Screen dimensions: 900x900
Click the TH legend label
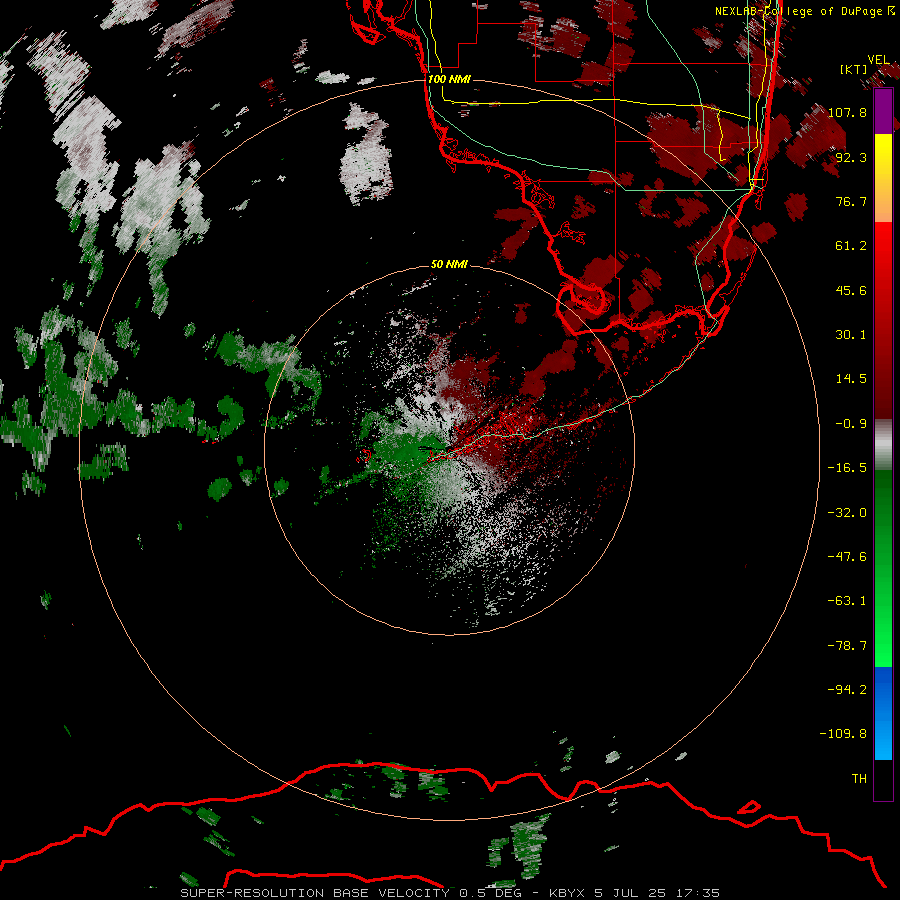(859, 779)
